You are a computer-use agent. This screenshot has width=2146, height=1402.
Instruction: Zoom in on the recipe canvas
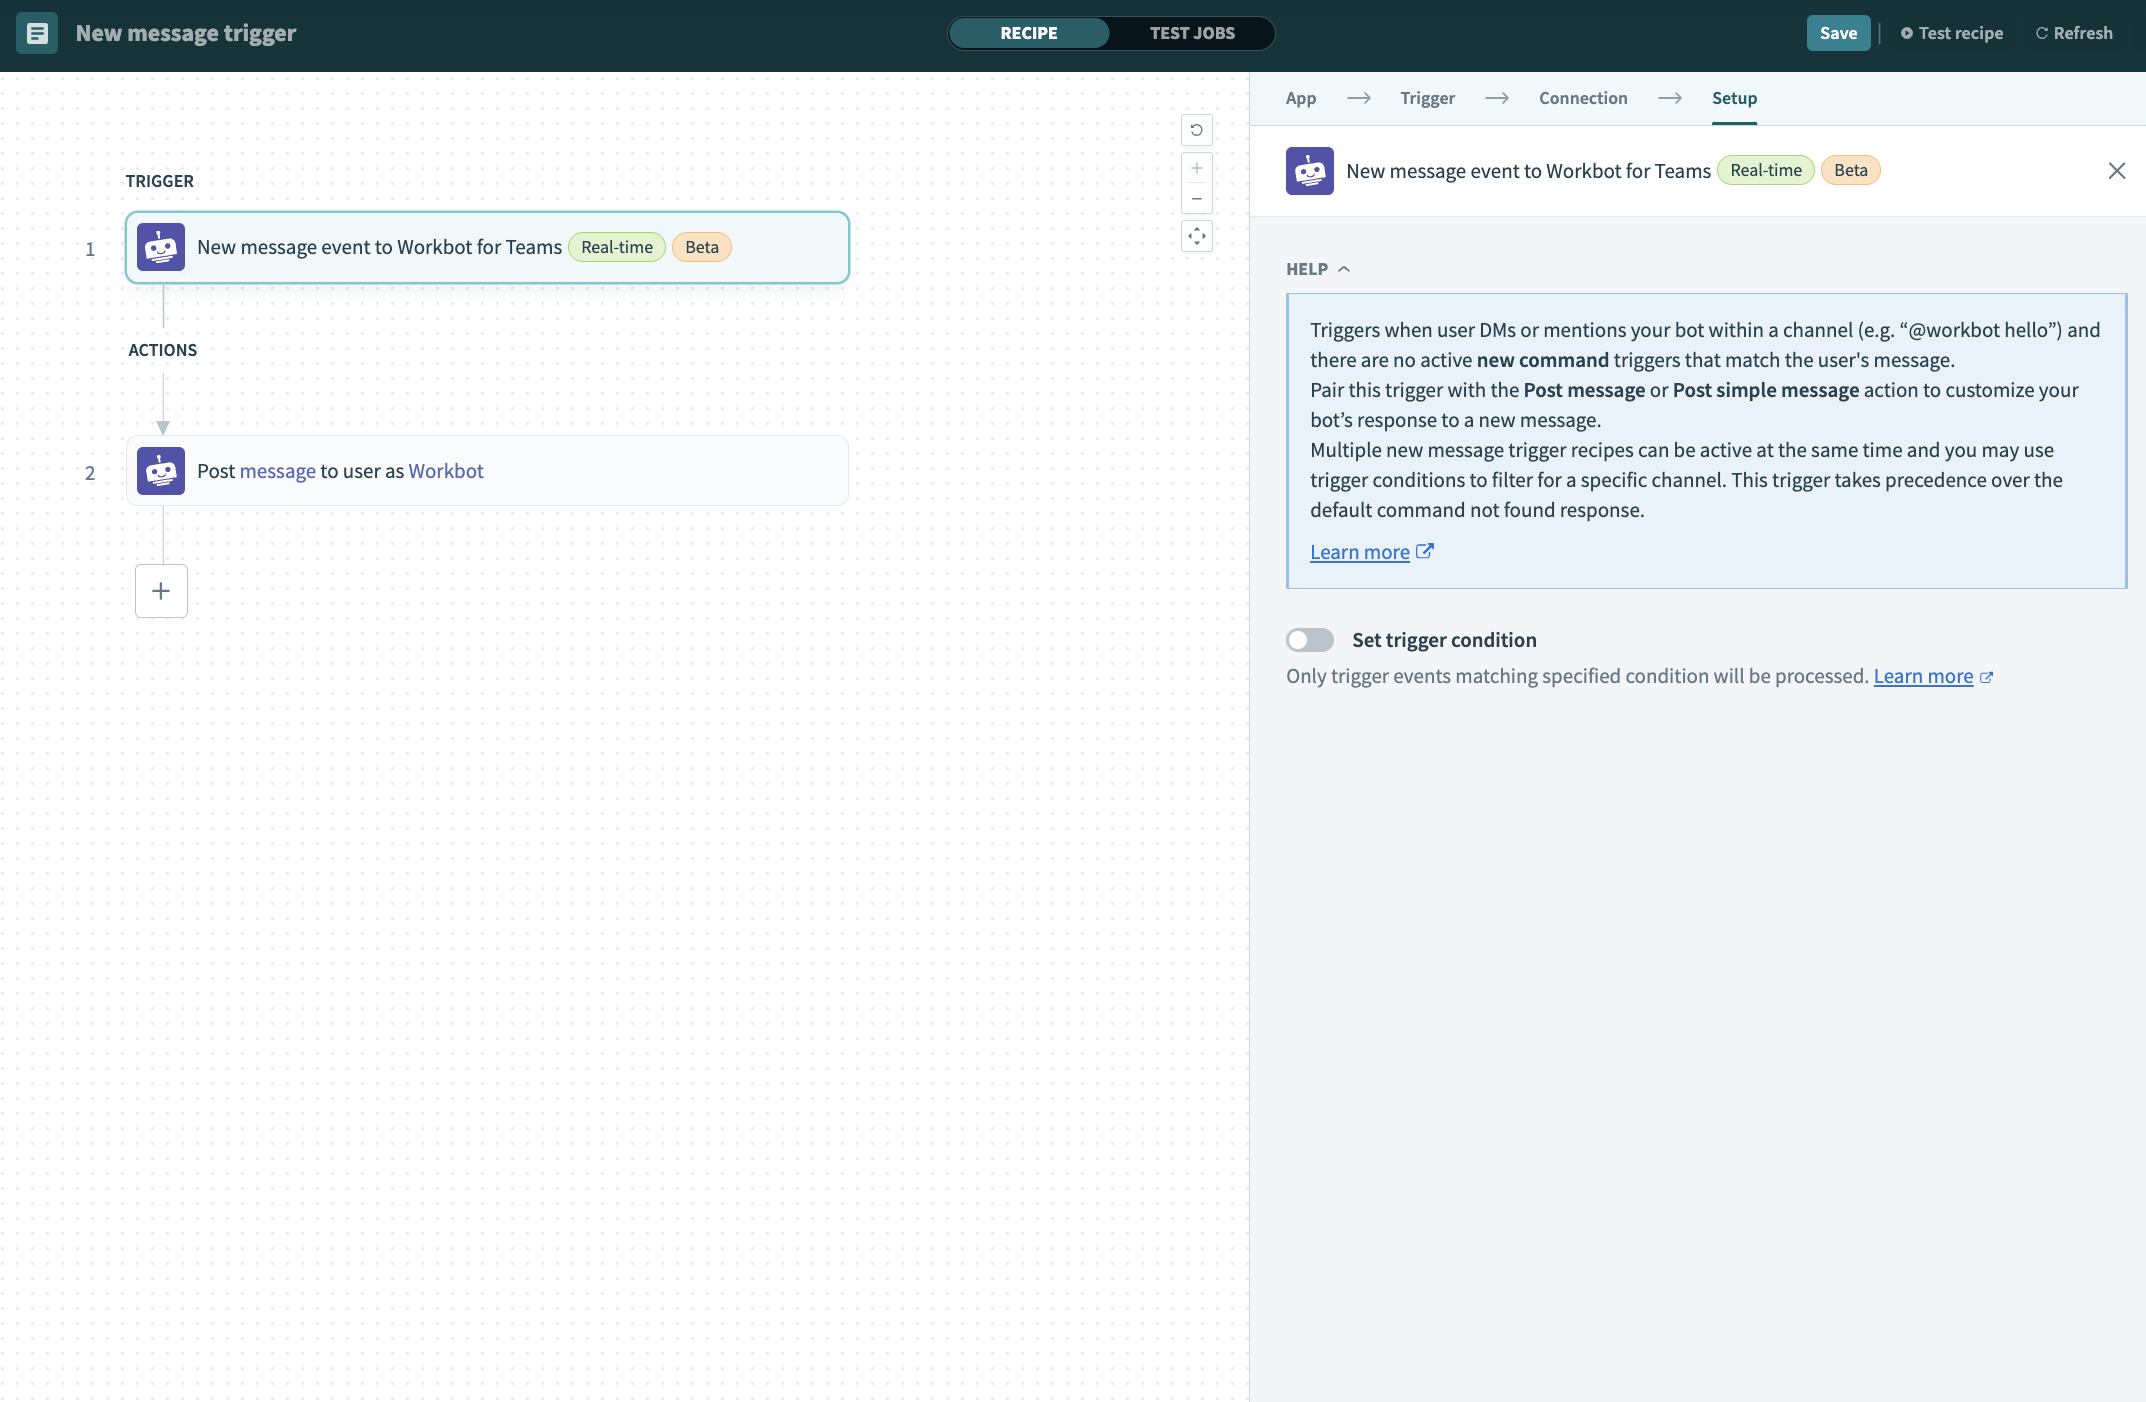click(1196, 168)
